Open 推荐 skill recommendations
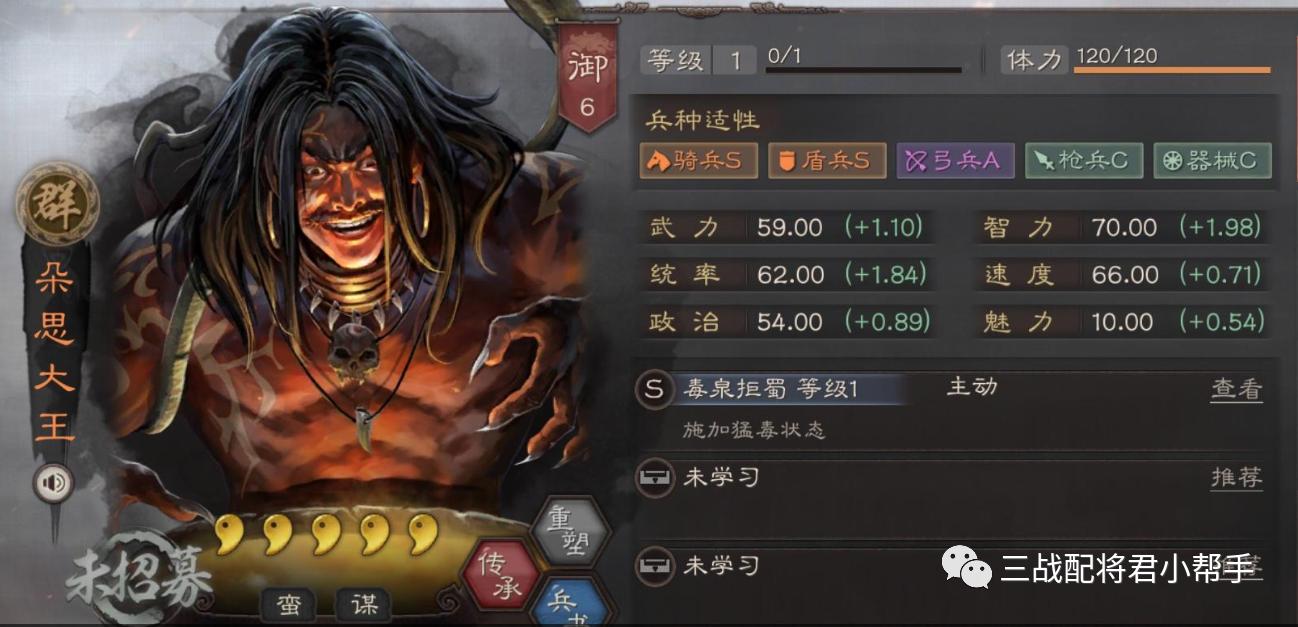1298x627 pixels. coord(1236,477)
